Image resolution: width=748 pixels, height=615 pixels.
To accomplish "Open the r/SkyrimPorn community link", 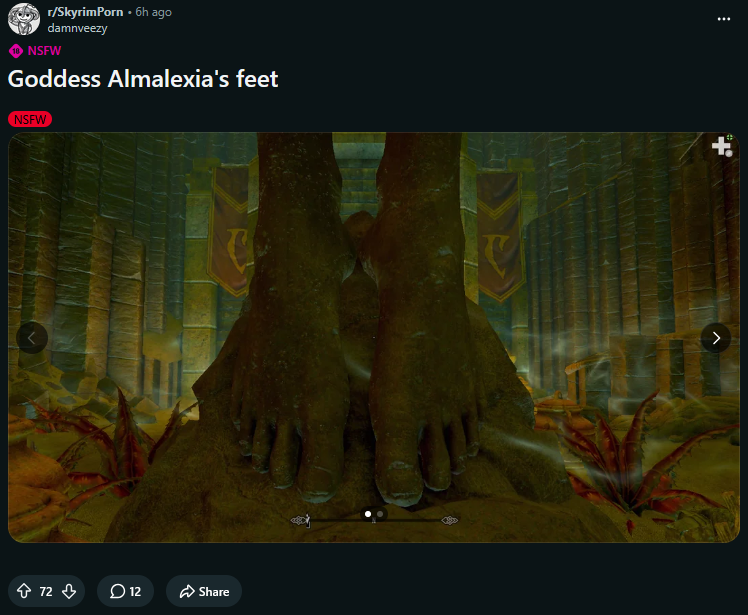I will click(85, 12).
